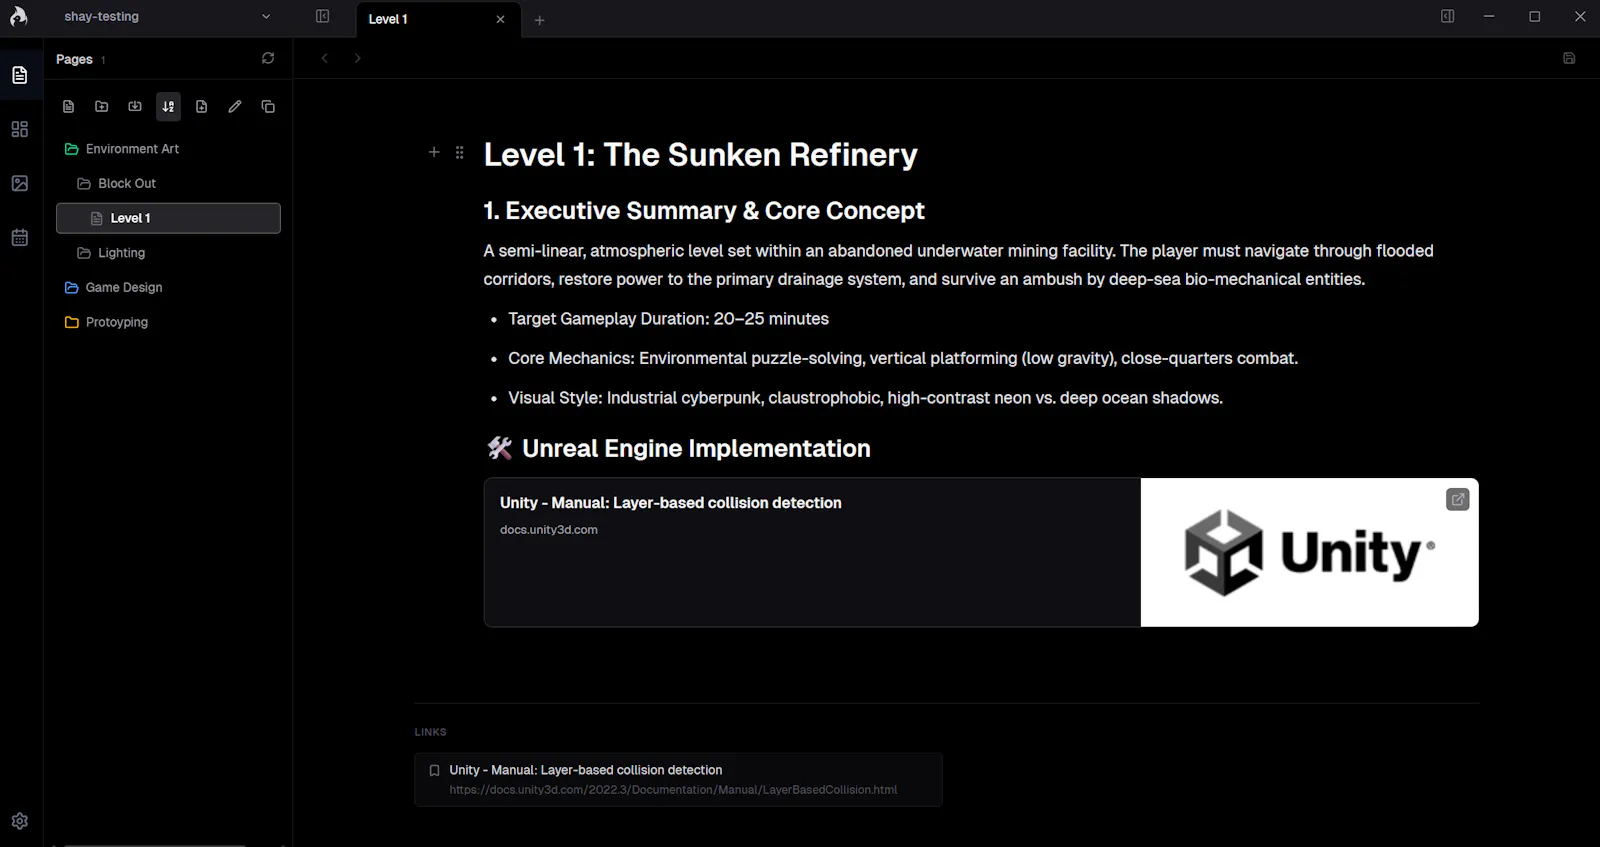Collapse the Block Out folder
This screenshot has height=847, width=1600.
(x=168, y=184)
